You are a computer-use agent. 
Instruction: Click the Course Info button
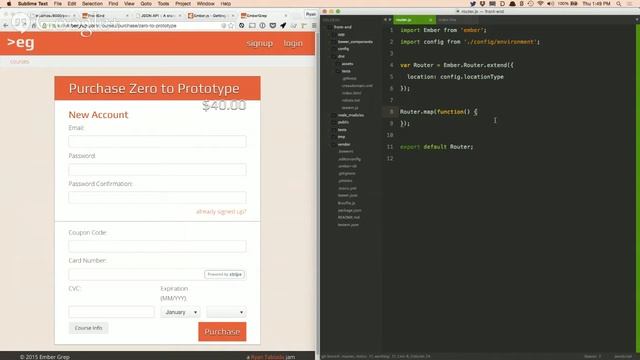tap(89, 328)
